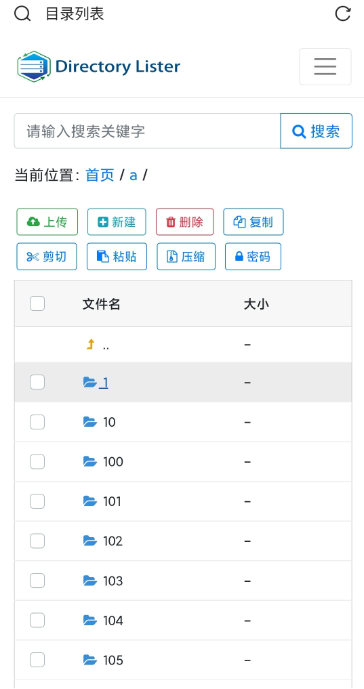Click the 密码 lock password button

253,256
